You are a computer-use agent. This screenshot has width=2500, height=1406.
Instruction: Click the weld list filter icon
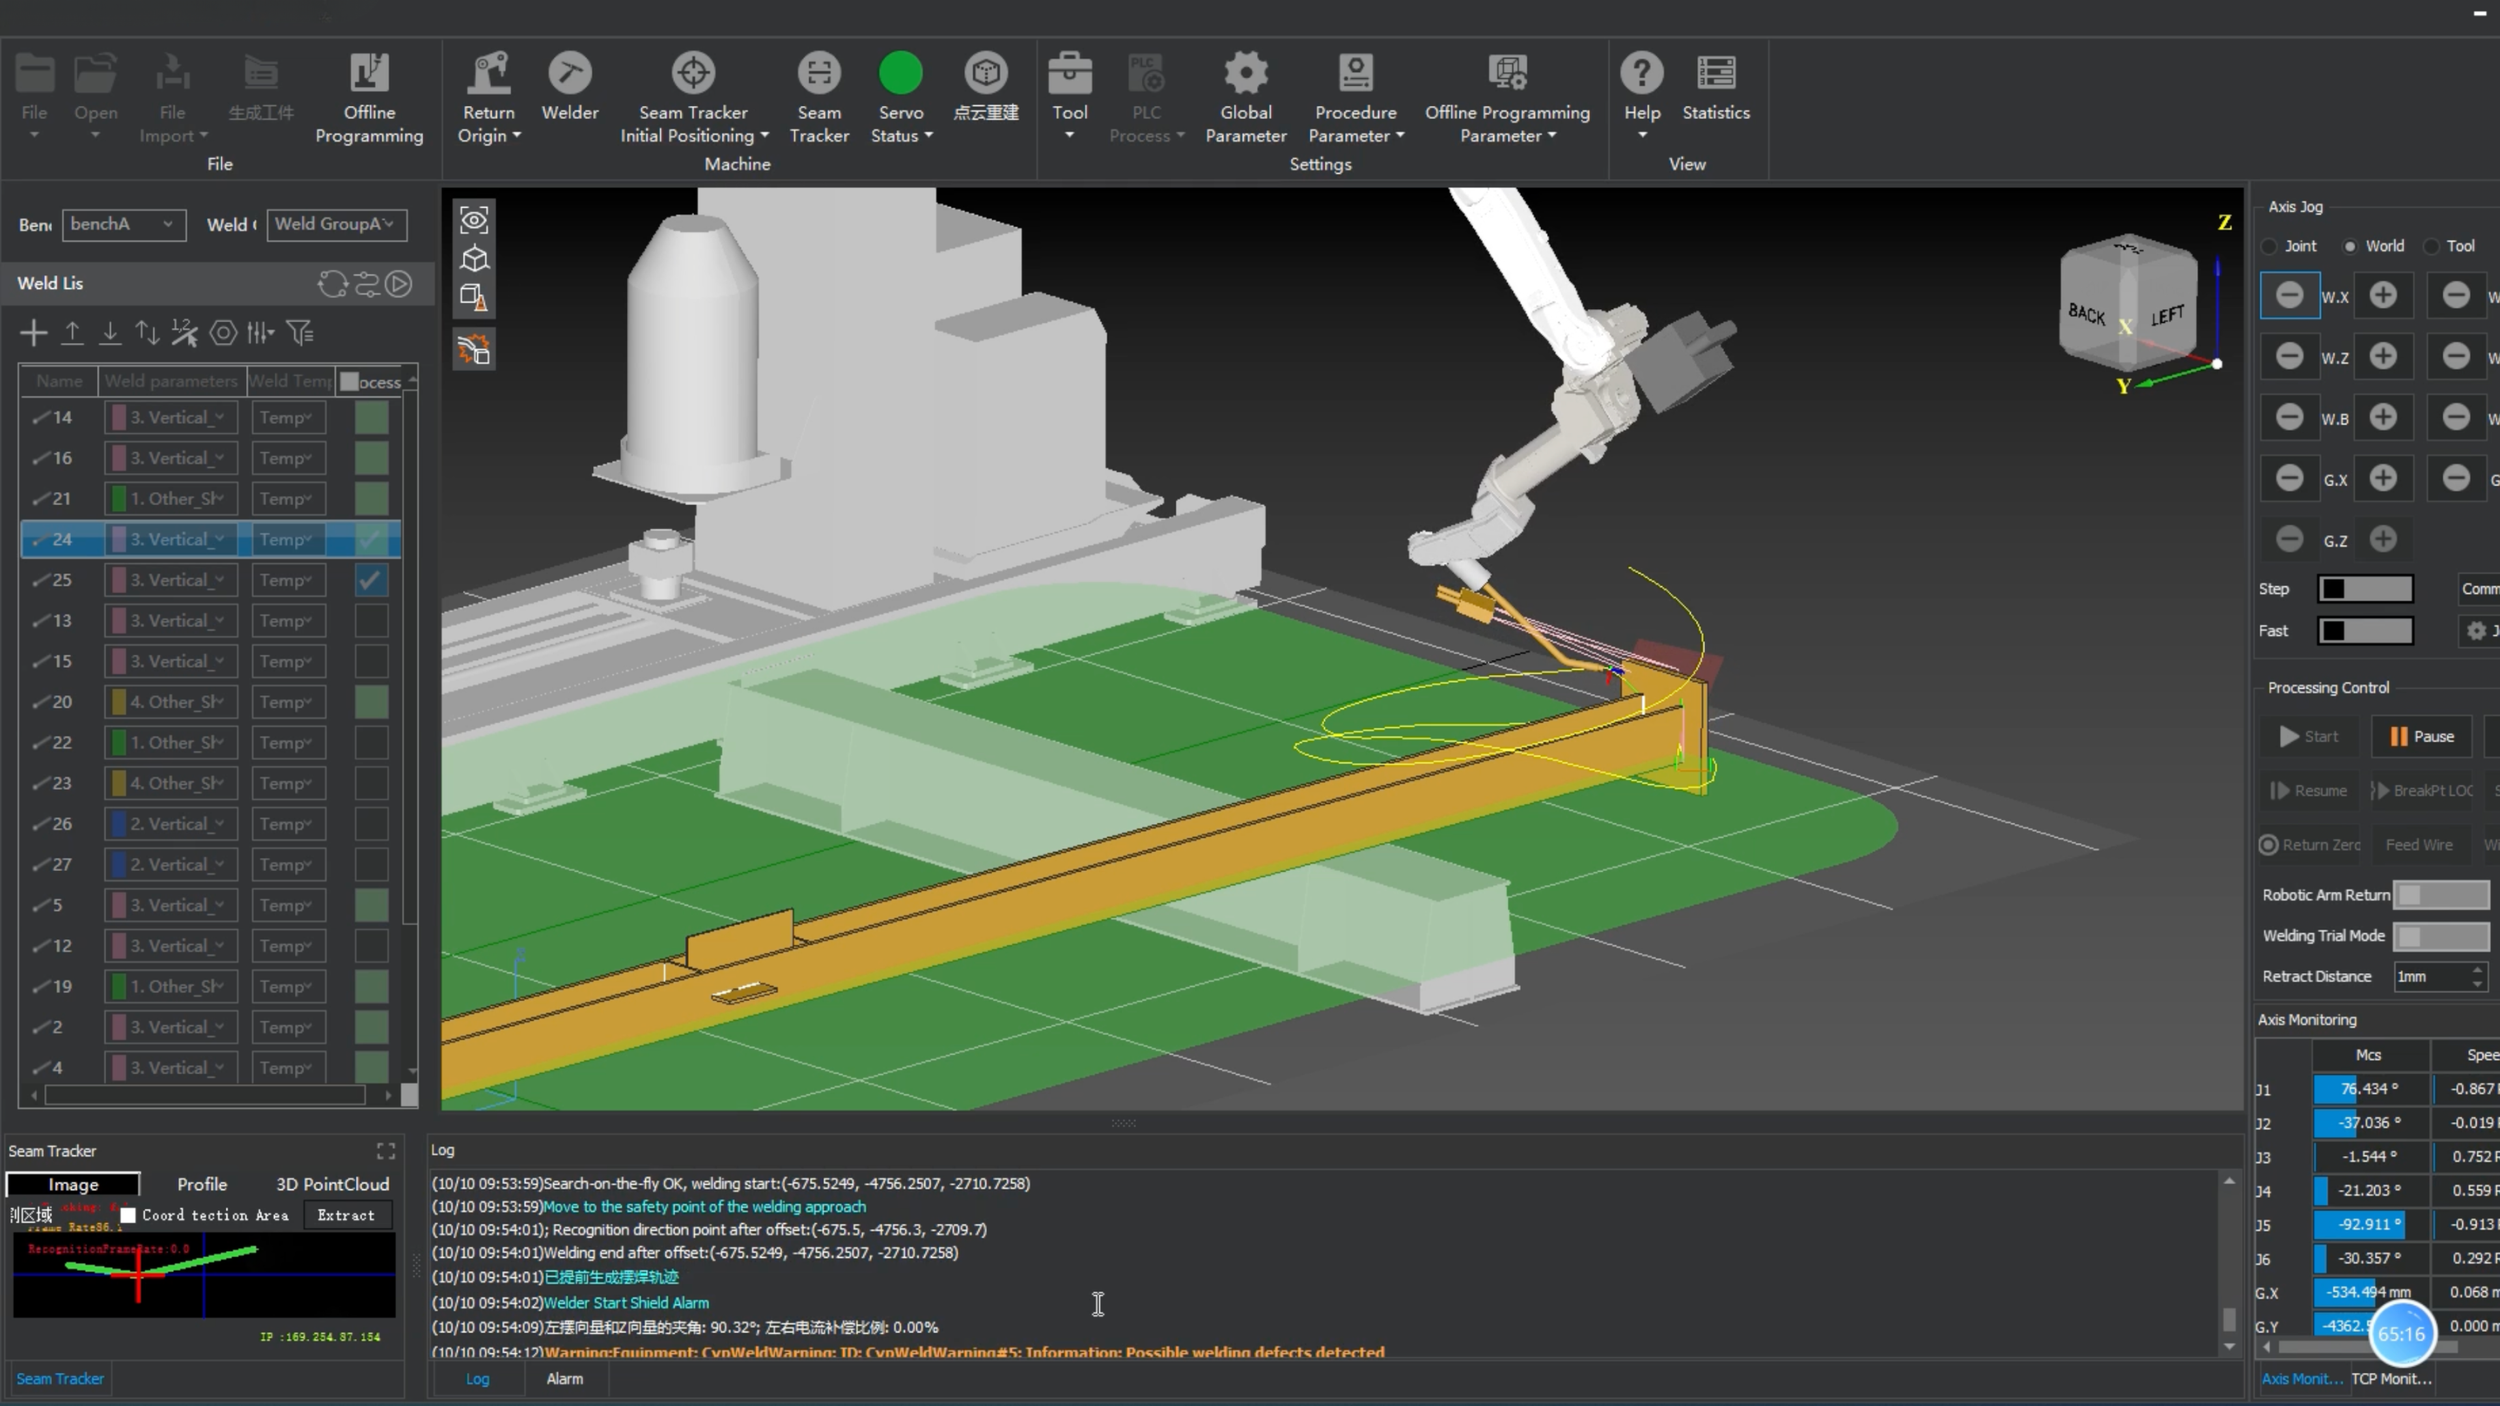(300, 333)
